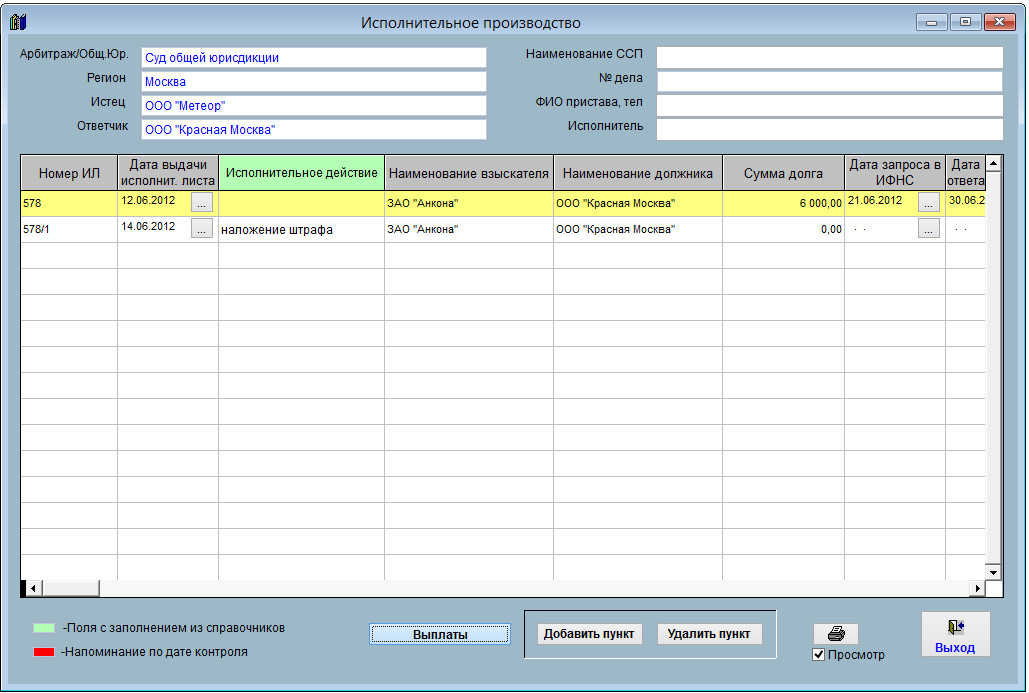Click Удалить пункт button
The image size is (1029, 693).
709,634
